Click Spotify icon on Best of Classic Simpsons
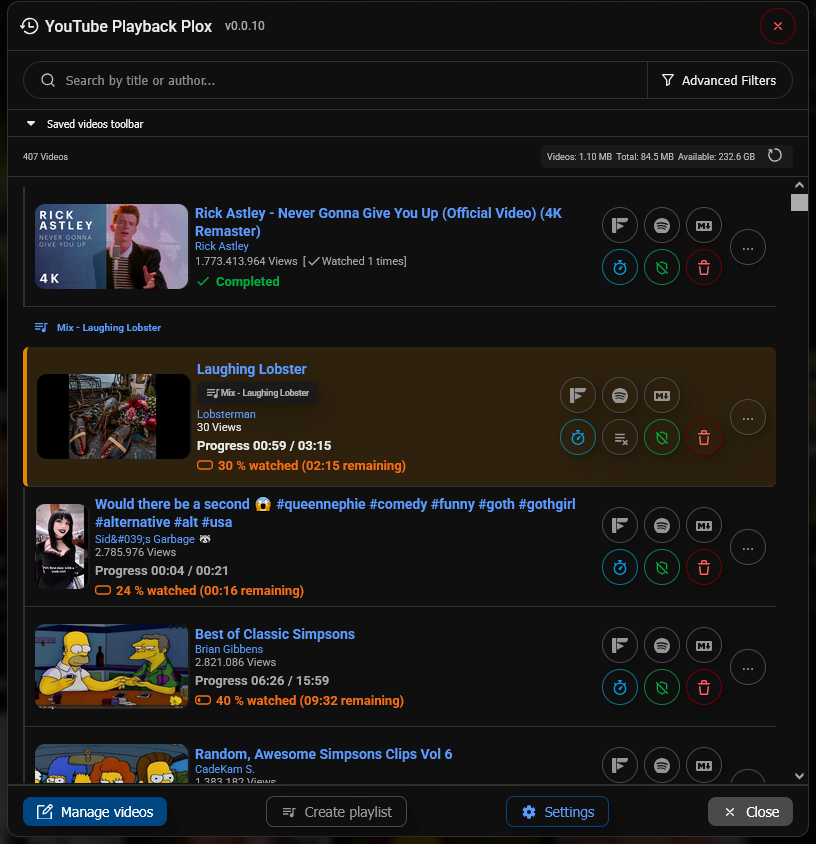Viewport: 816px width, 844px height. coord(662,645)
